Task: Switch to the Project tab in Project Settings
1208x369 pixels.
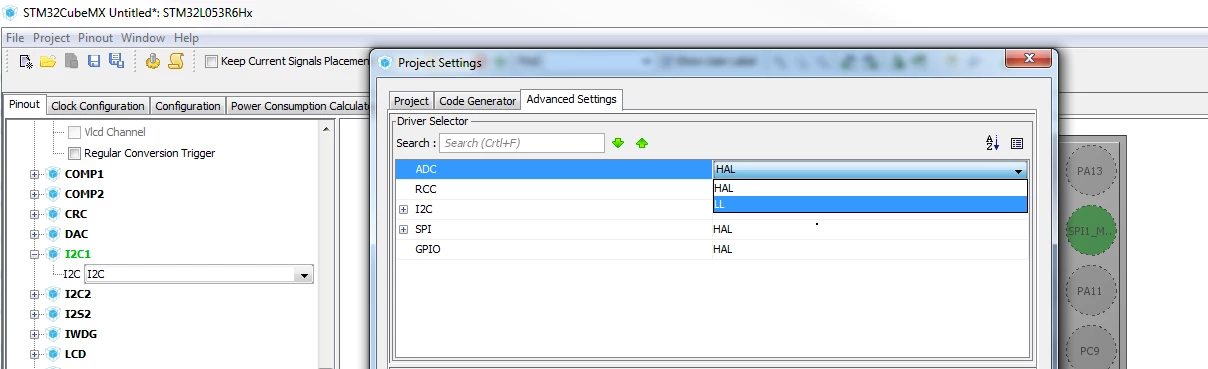Action: [x=411, y=101]
